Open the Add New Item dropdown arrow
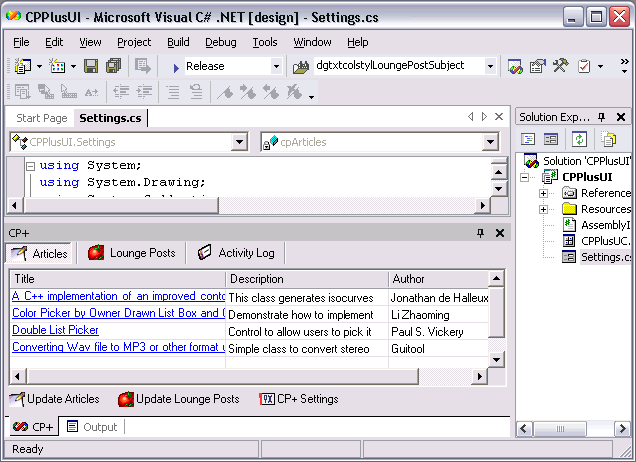 [x=73, y=66]
